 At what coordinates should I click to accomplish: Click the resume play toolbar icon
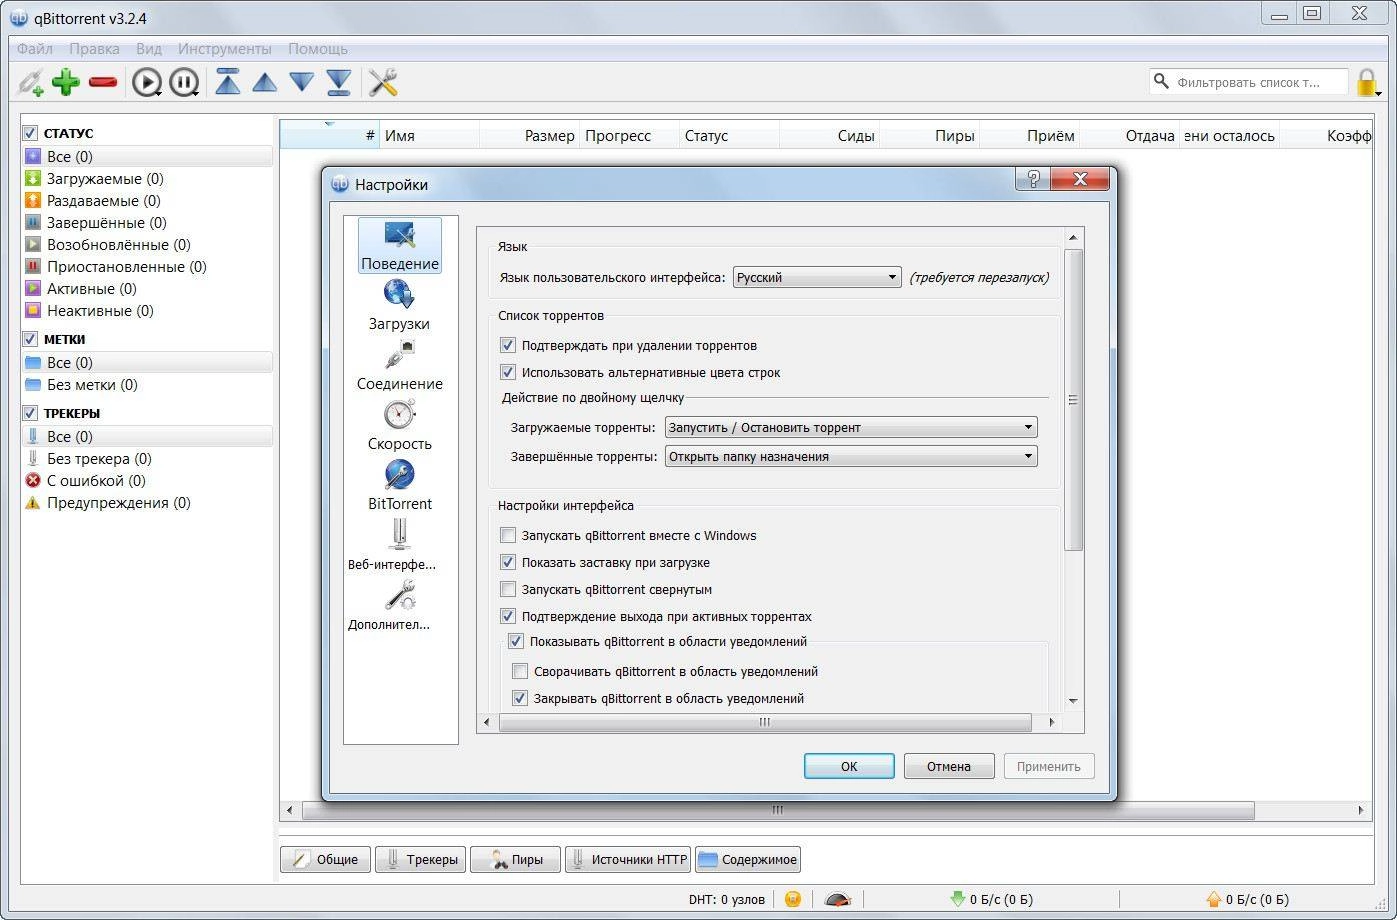coord(147,82)
